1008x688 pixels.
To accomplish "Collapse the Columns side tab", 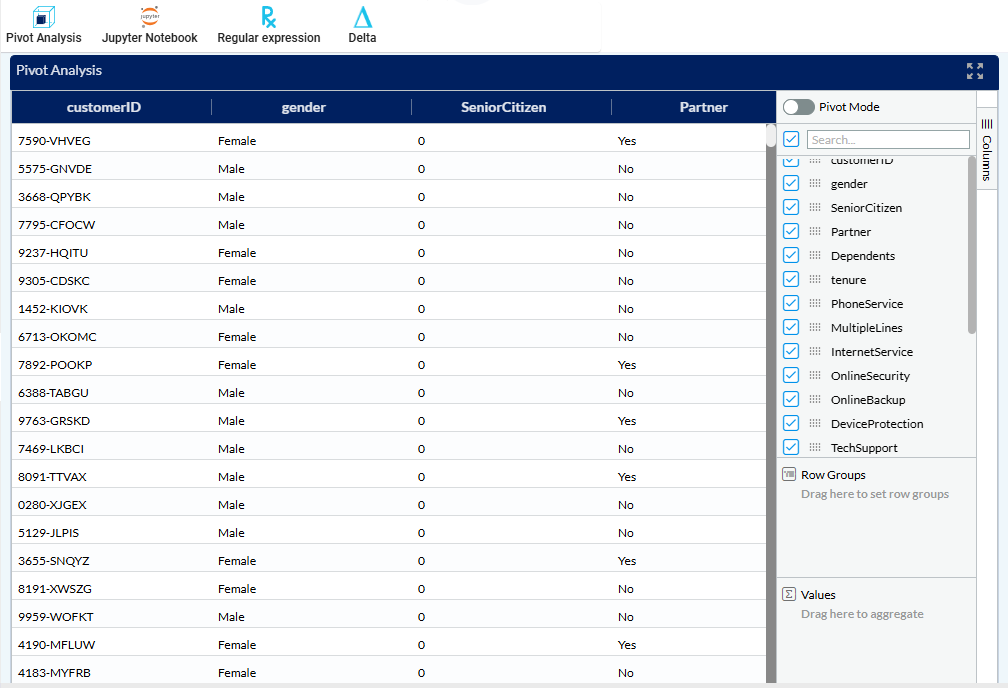I will 986,150.
